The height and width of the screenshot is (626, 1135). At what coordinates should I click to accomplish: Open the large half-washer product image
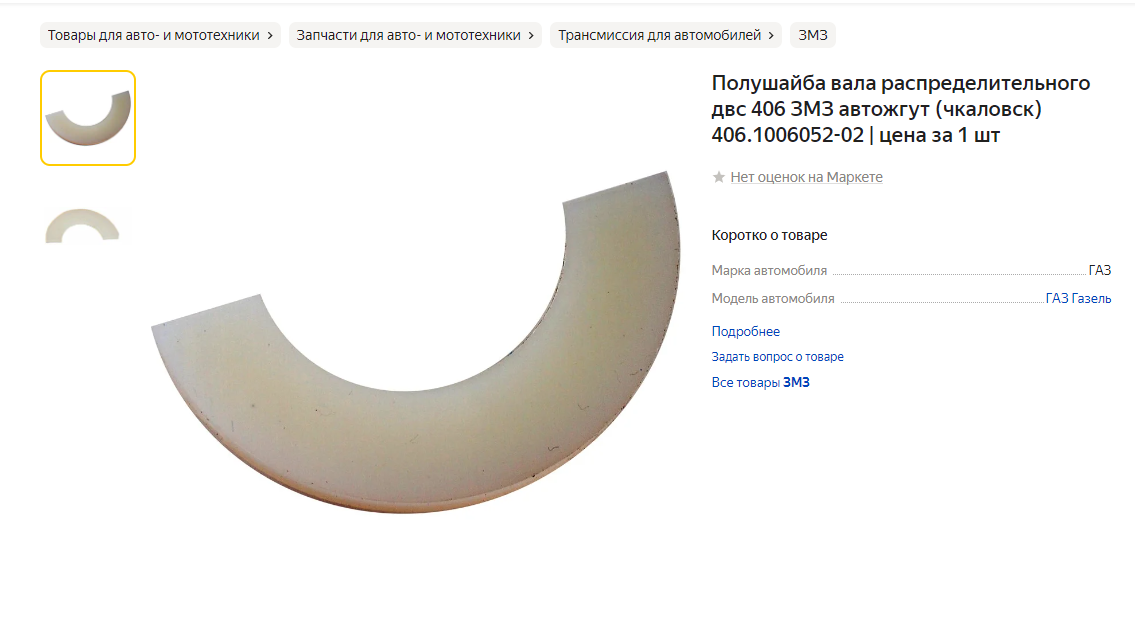pyautogui.click(x=415, y=342)
